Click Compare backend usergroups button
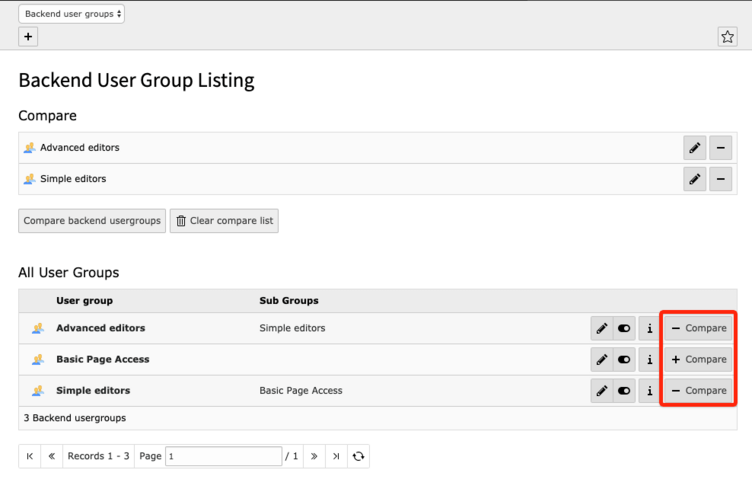The height and width of the screenshot is (489, 752). pyautogui.click(x=92, y=221)
